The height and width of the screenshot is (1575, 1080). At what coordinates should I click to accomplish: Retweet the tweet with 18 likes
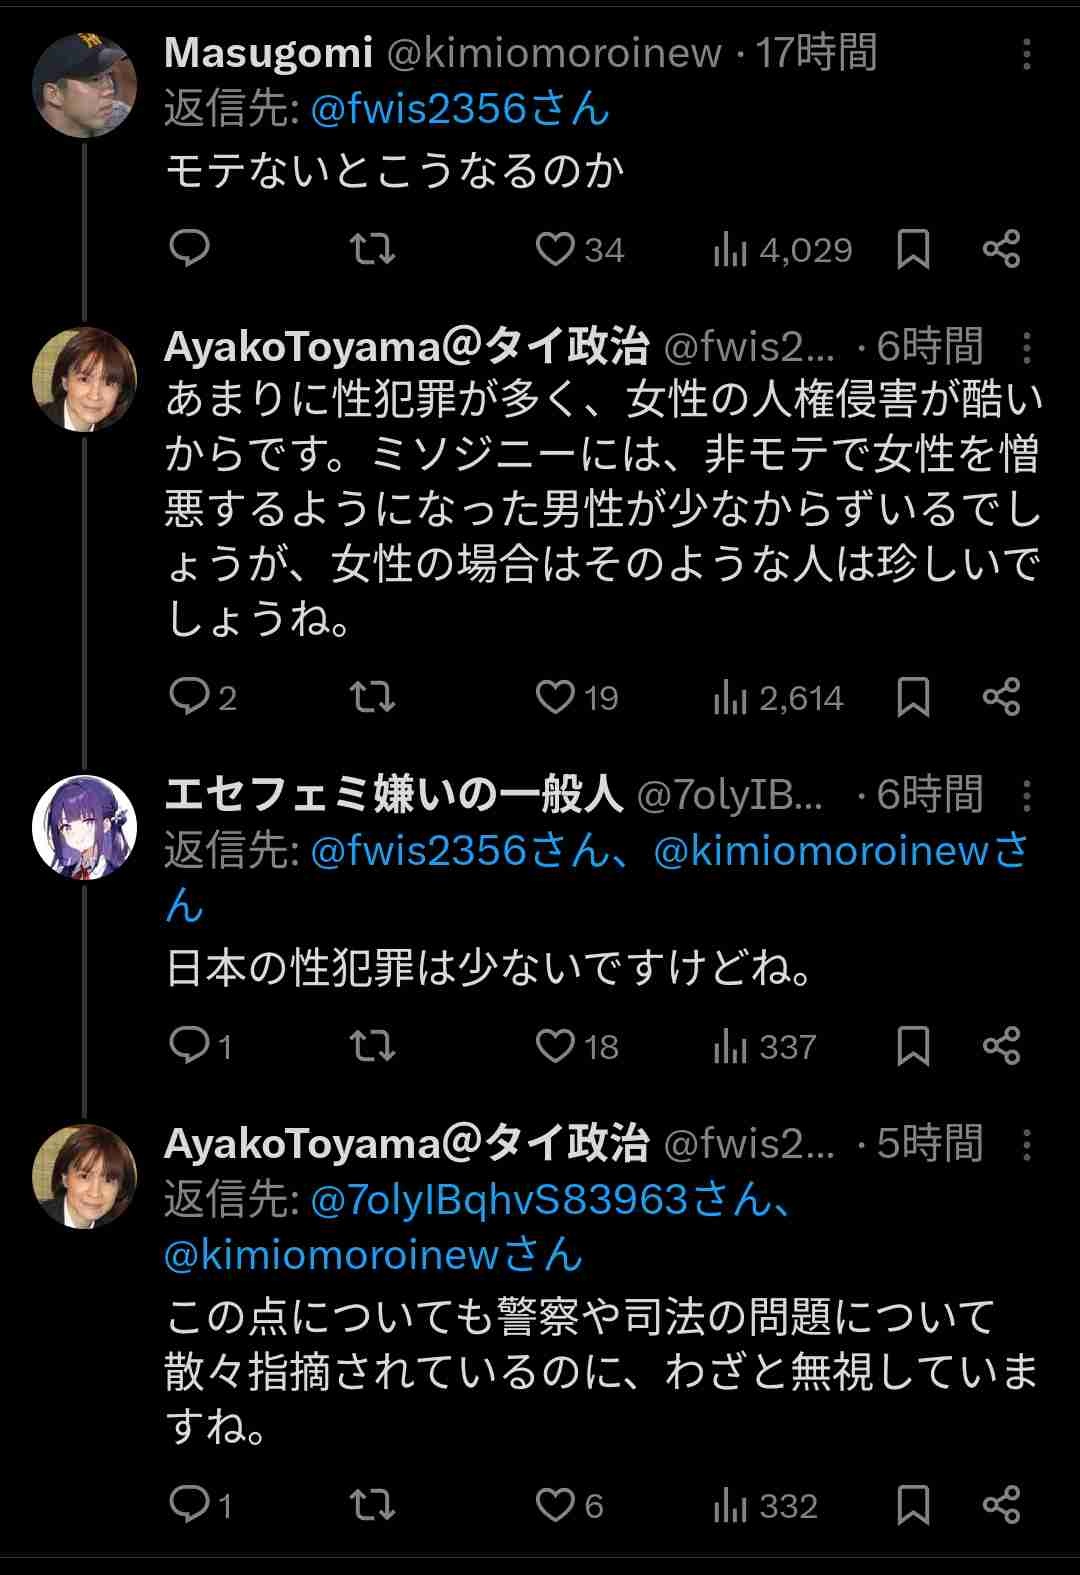[x=372, y=1045]
